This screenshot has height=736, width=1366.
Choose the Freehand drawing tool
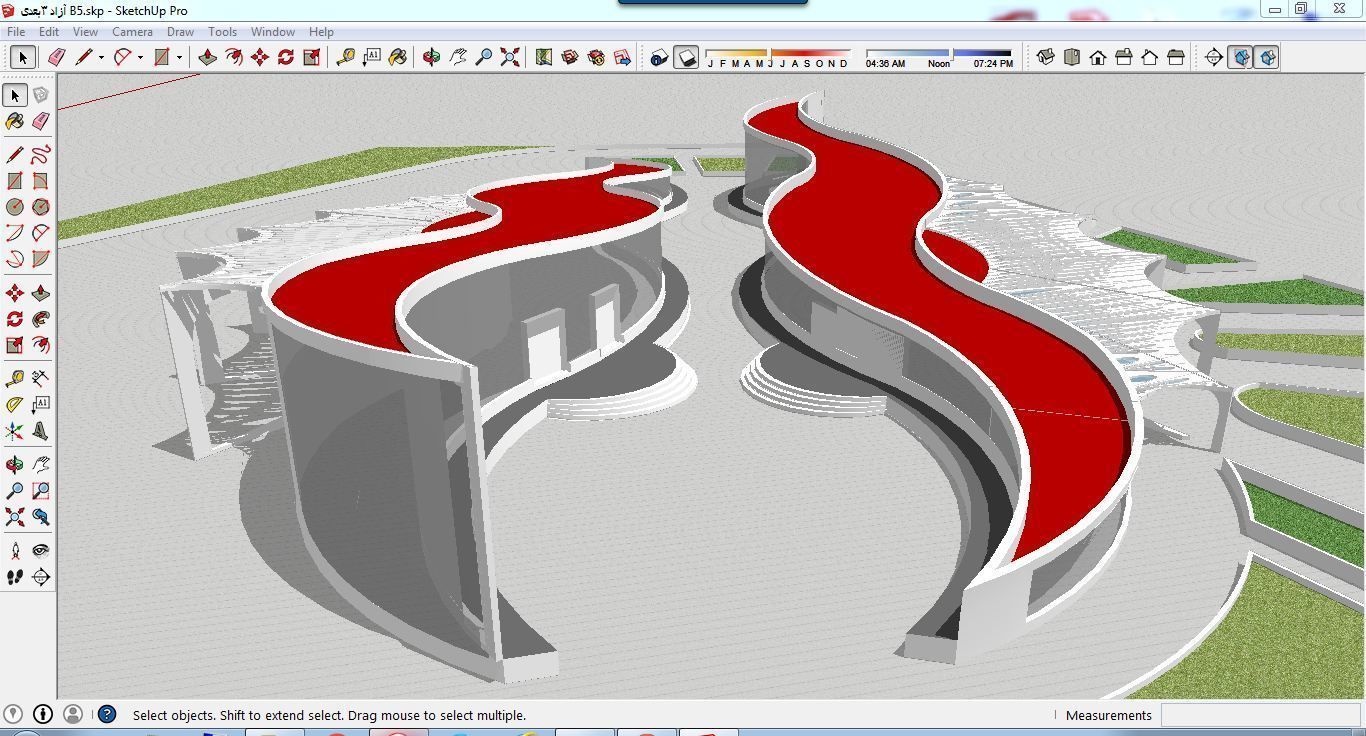40,155
